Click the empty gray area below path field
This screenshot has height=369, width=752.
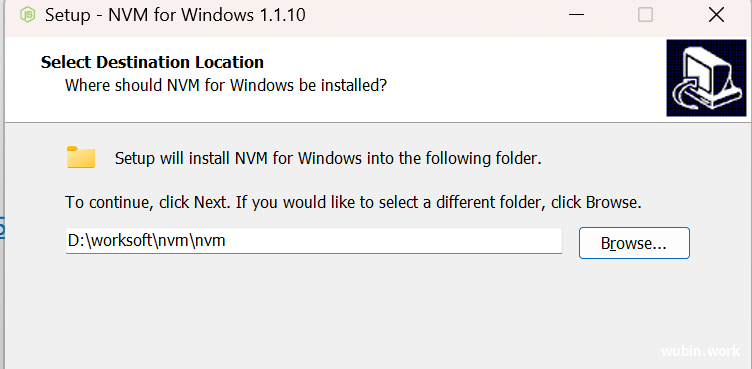pos(336,312)
